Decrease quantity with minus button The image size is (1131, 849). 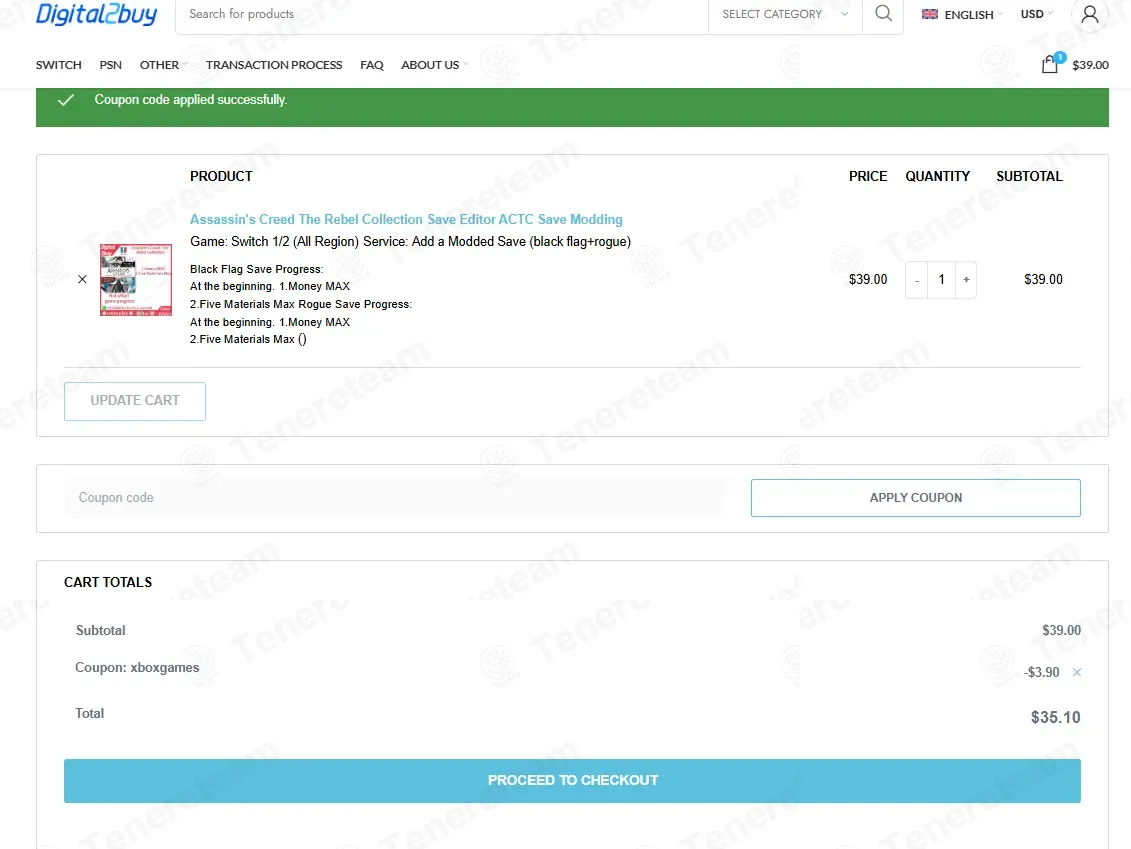(917, 280)
